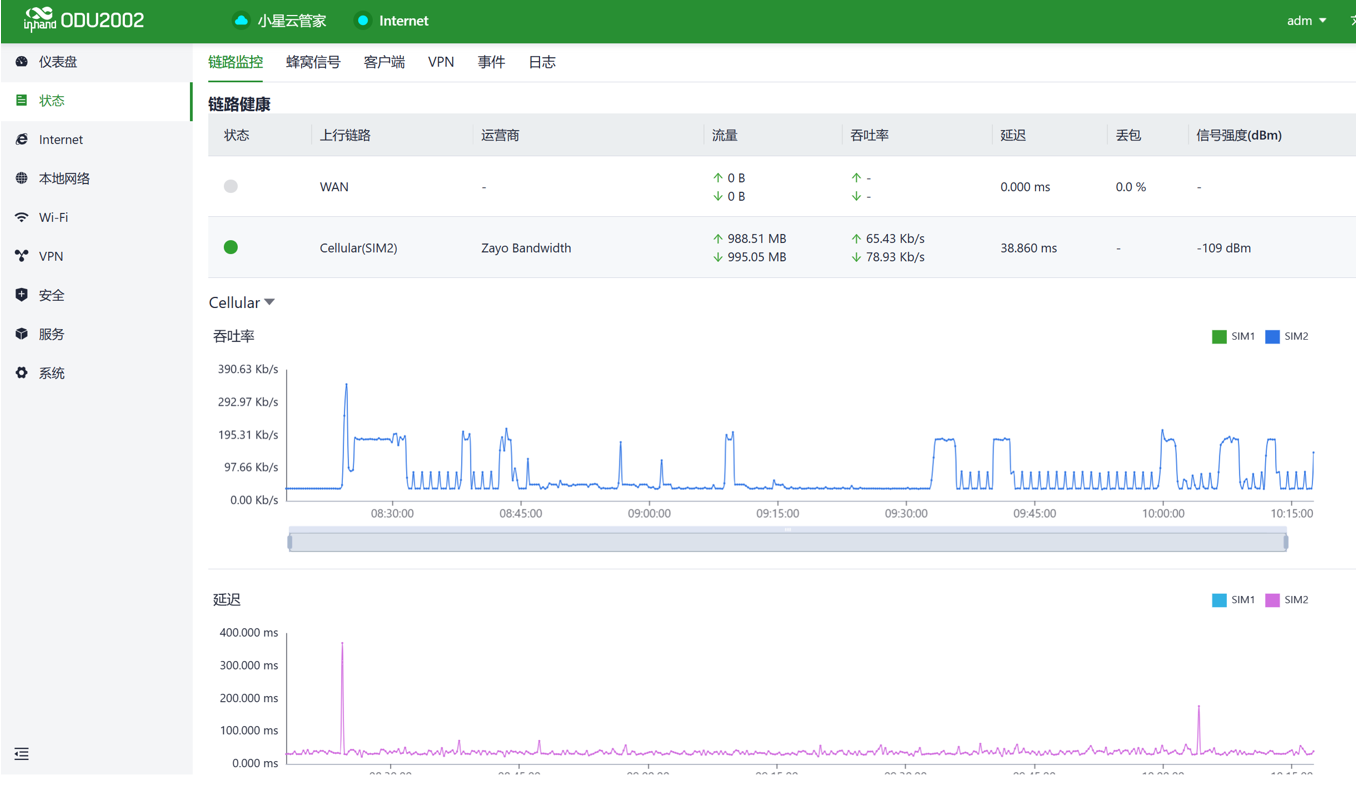Viewport: 1356px width, 785px height.
Task: Click the security shield icon in sidebar
Action: [22, 296]
